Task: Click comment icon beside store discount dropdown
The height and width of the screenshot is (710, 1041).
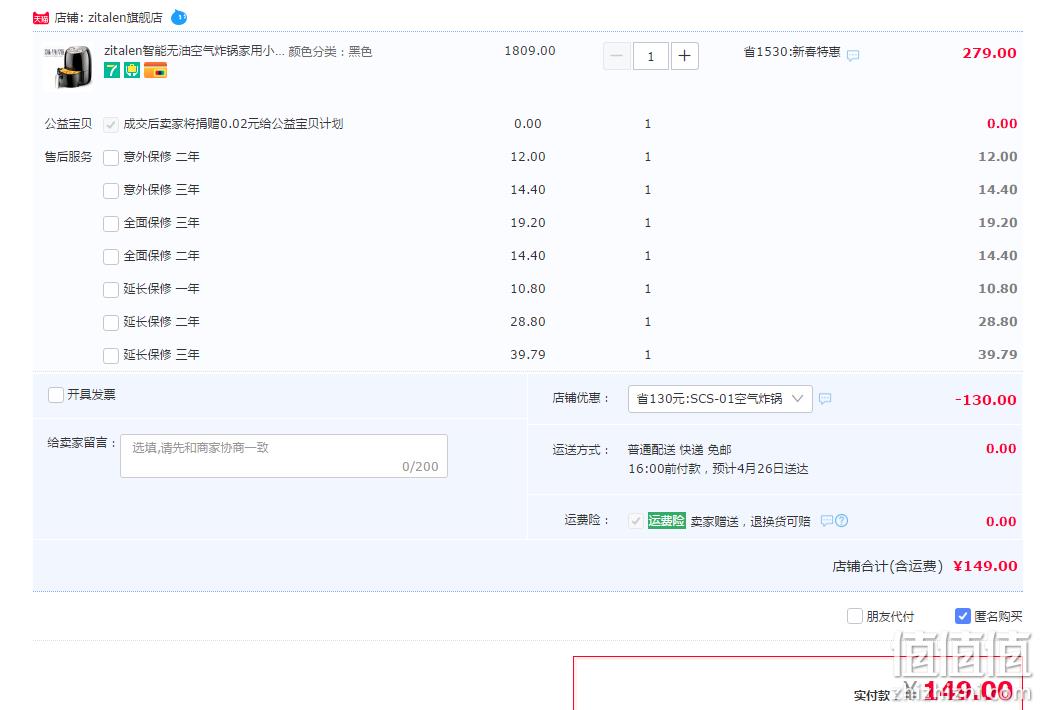Action: click(825, 399)
